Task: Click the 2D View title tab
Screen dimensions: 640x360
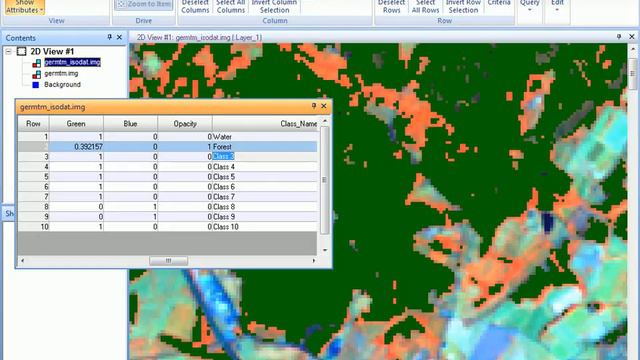Action: point(199,37)
